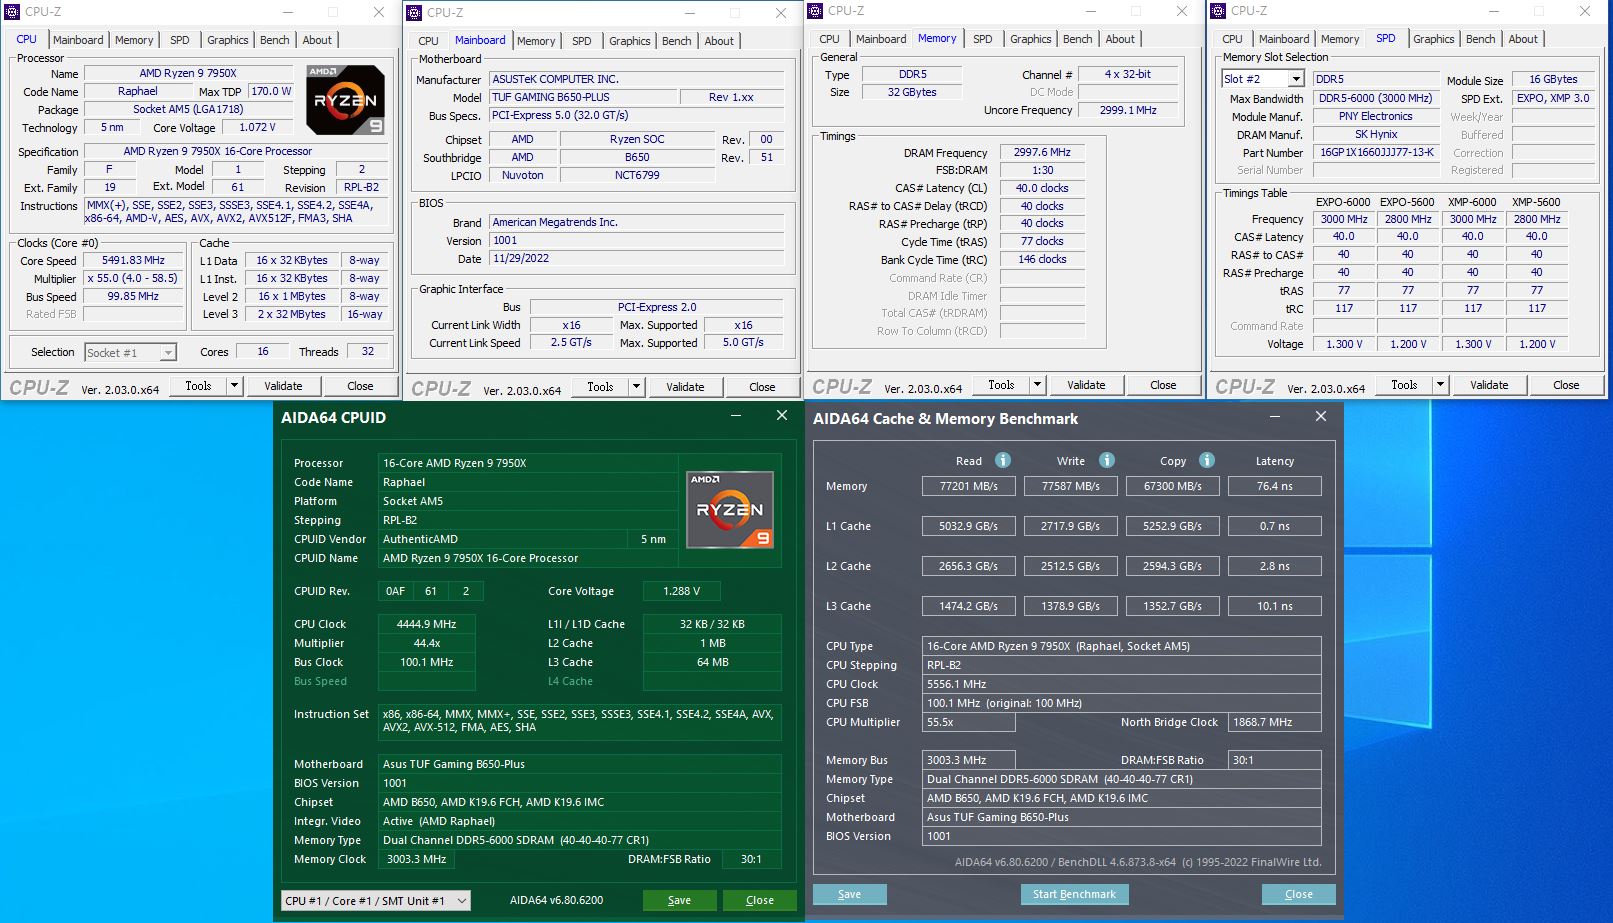Screen dimensions: 1613x923
Task: Minimize the AIDA64 Cache & Memory Benchmark window
Action: (x=1275, y=417)
